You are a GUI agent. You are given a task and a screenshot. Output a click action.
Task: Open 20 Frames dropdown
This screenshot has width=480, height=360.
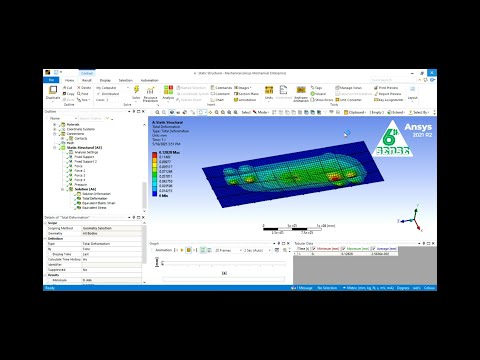[x=228, y=250]
